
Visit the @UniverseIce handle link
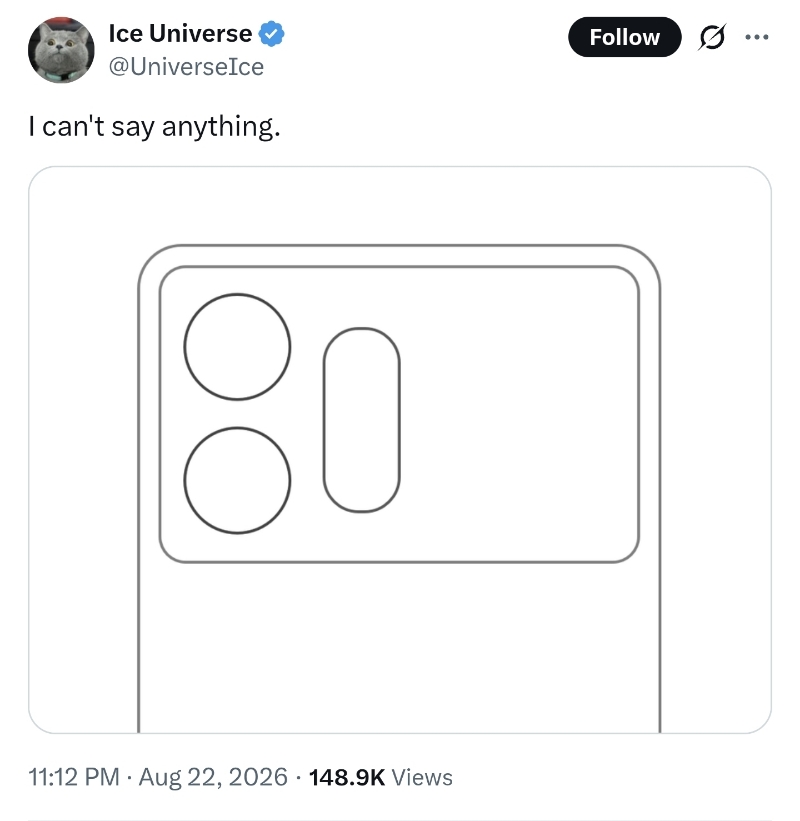[x=186, y=67]
